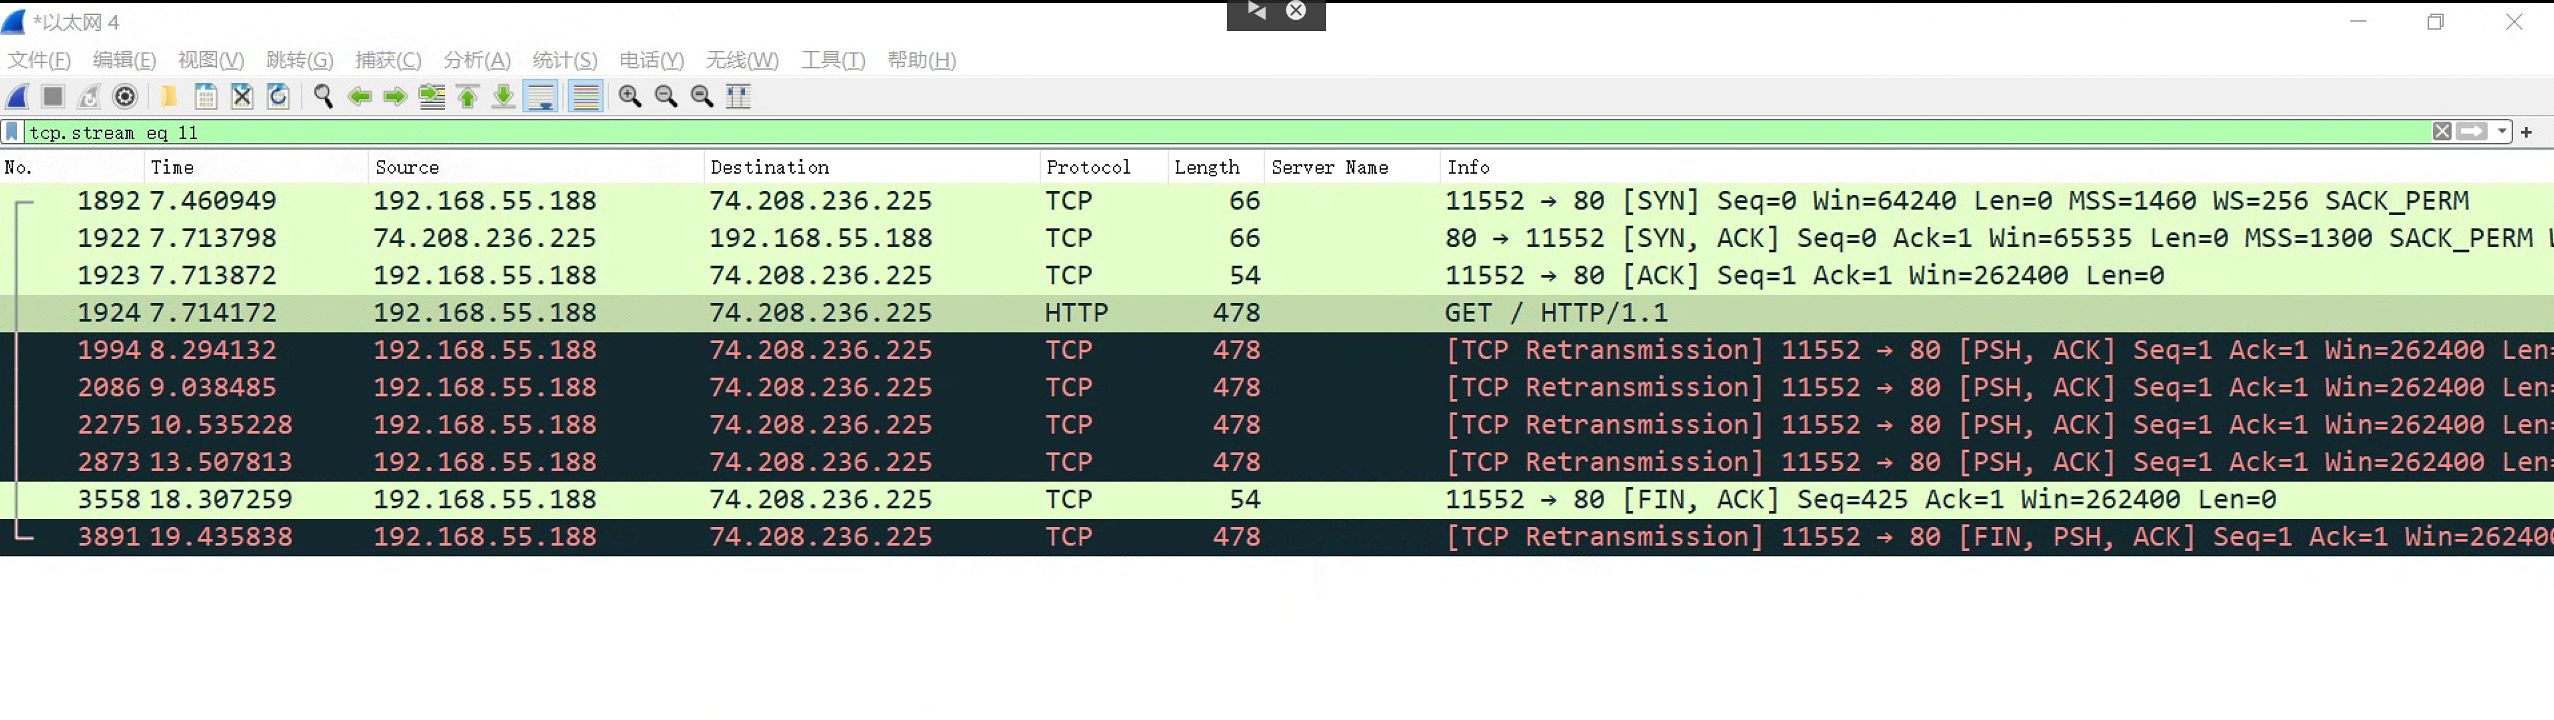Open the display filter bookmark button
The image size is (2554, 720).
12,132
